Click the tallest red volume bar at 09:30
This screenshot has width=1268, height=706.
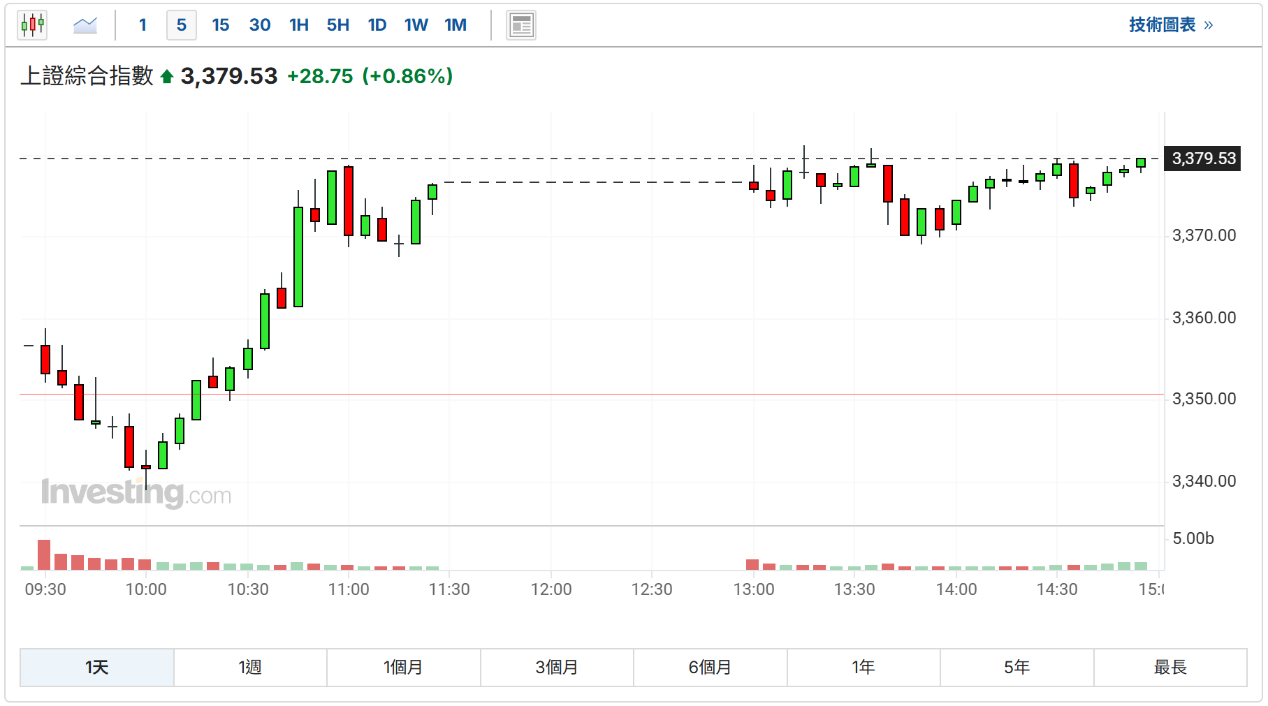point(44,555)
